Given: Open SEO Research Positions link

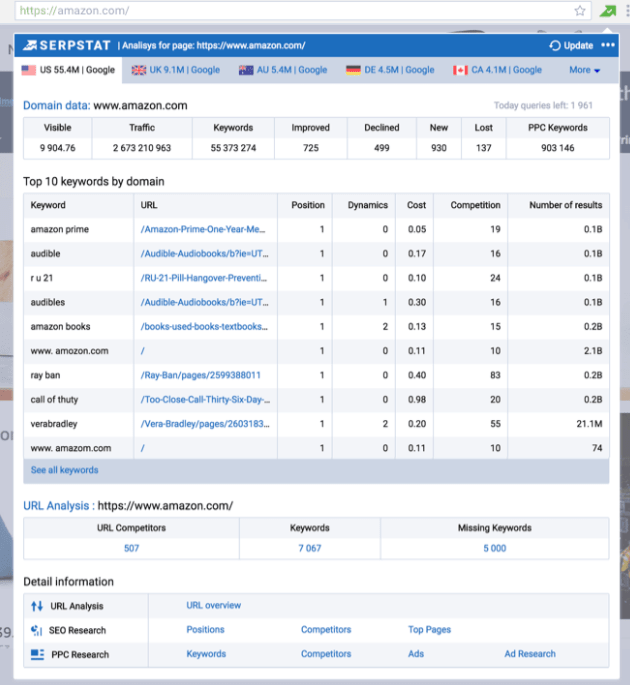Looking at the screenshot, I should [205, 630].
